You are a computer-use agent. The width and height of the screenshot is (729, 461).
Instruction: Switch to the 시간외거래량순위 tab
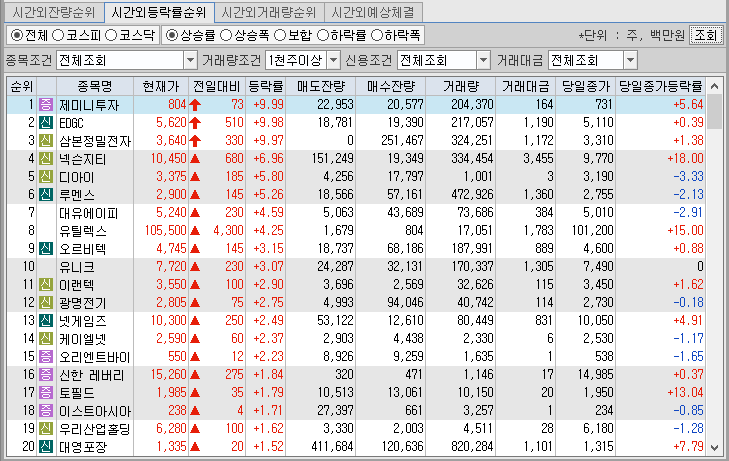(269, 12)
